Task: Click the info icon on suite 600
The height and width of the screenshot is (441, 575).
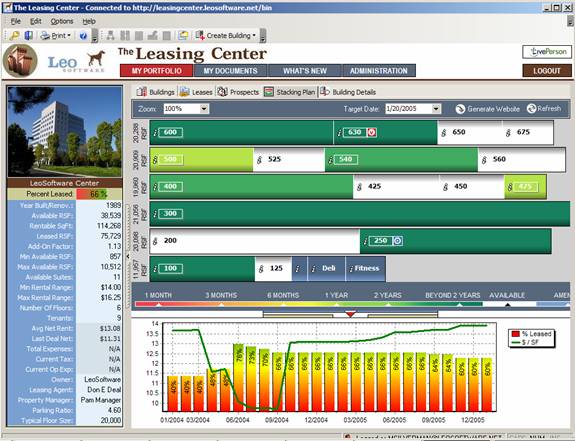Action: pos(155,132)
